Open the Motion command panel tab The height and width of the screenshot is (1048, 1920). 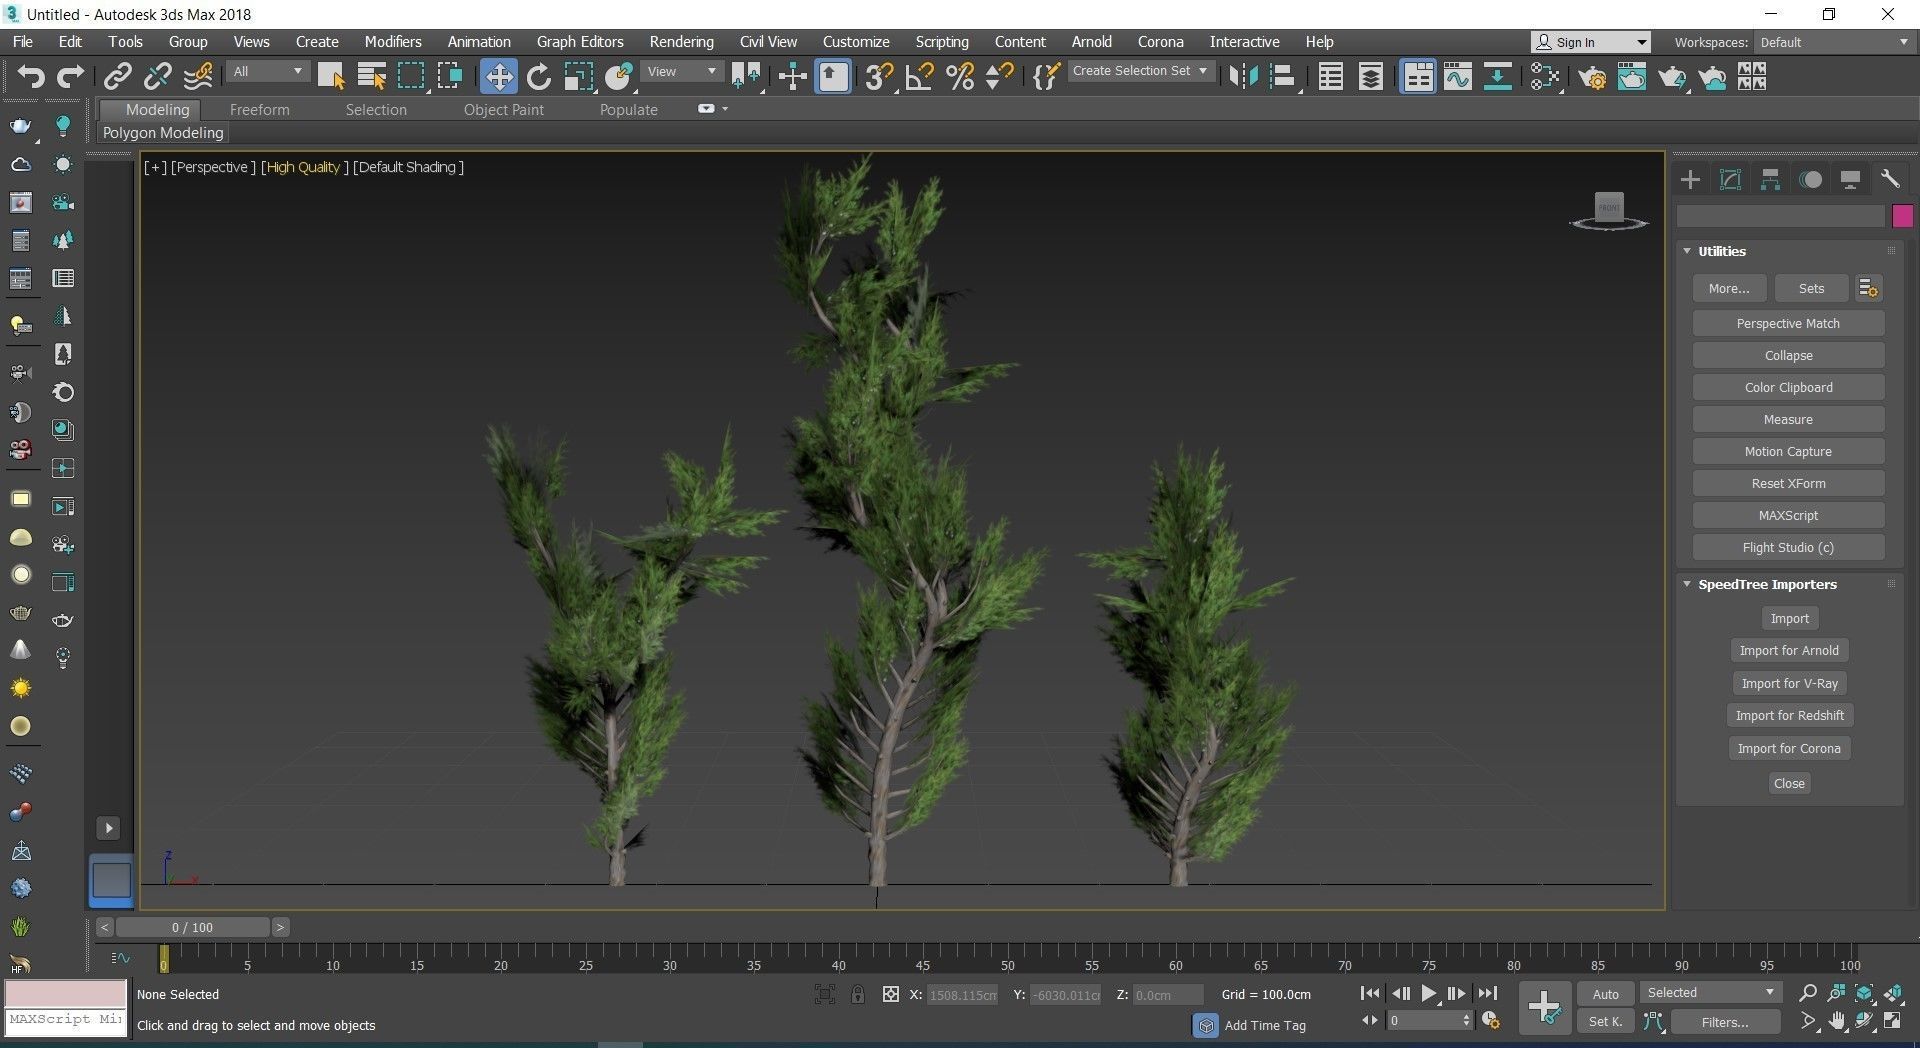[x=1810, y=180]
